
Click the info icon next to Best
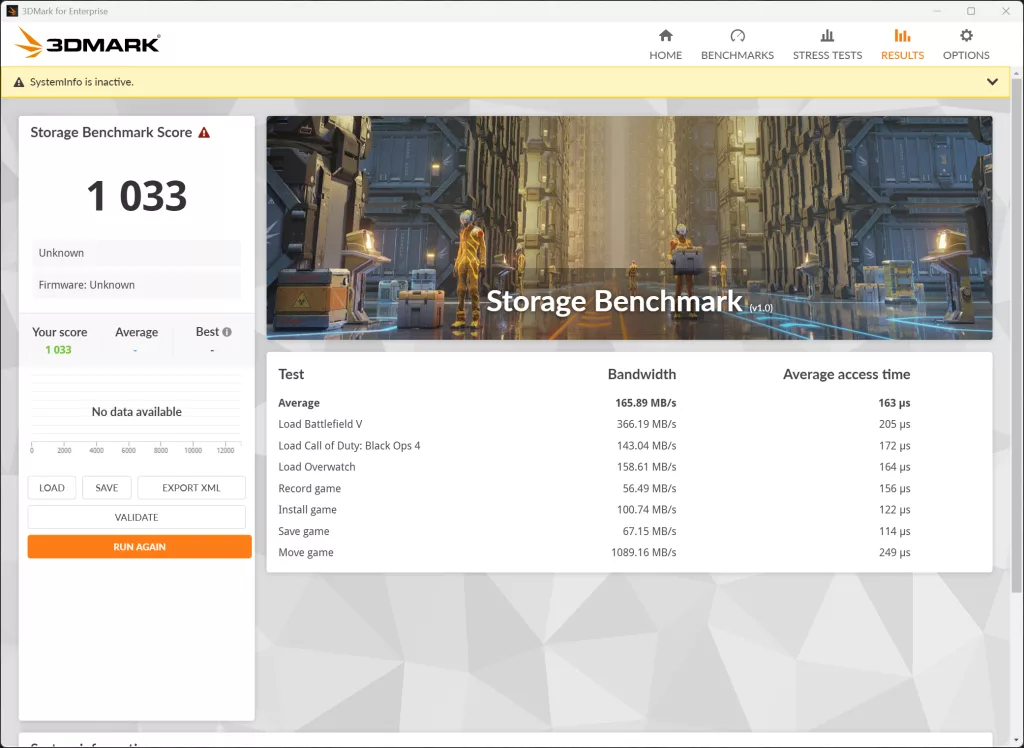[x=227, y=332]
